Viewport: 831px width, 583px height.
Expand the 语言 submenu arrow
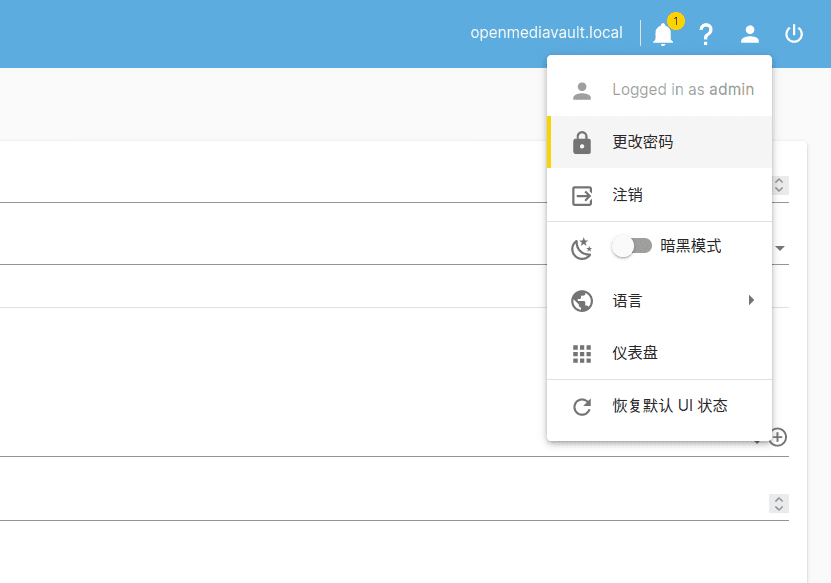(x=751, y=300)
